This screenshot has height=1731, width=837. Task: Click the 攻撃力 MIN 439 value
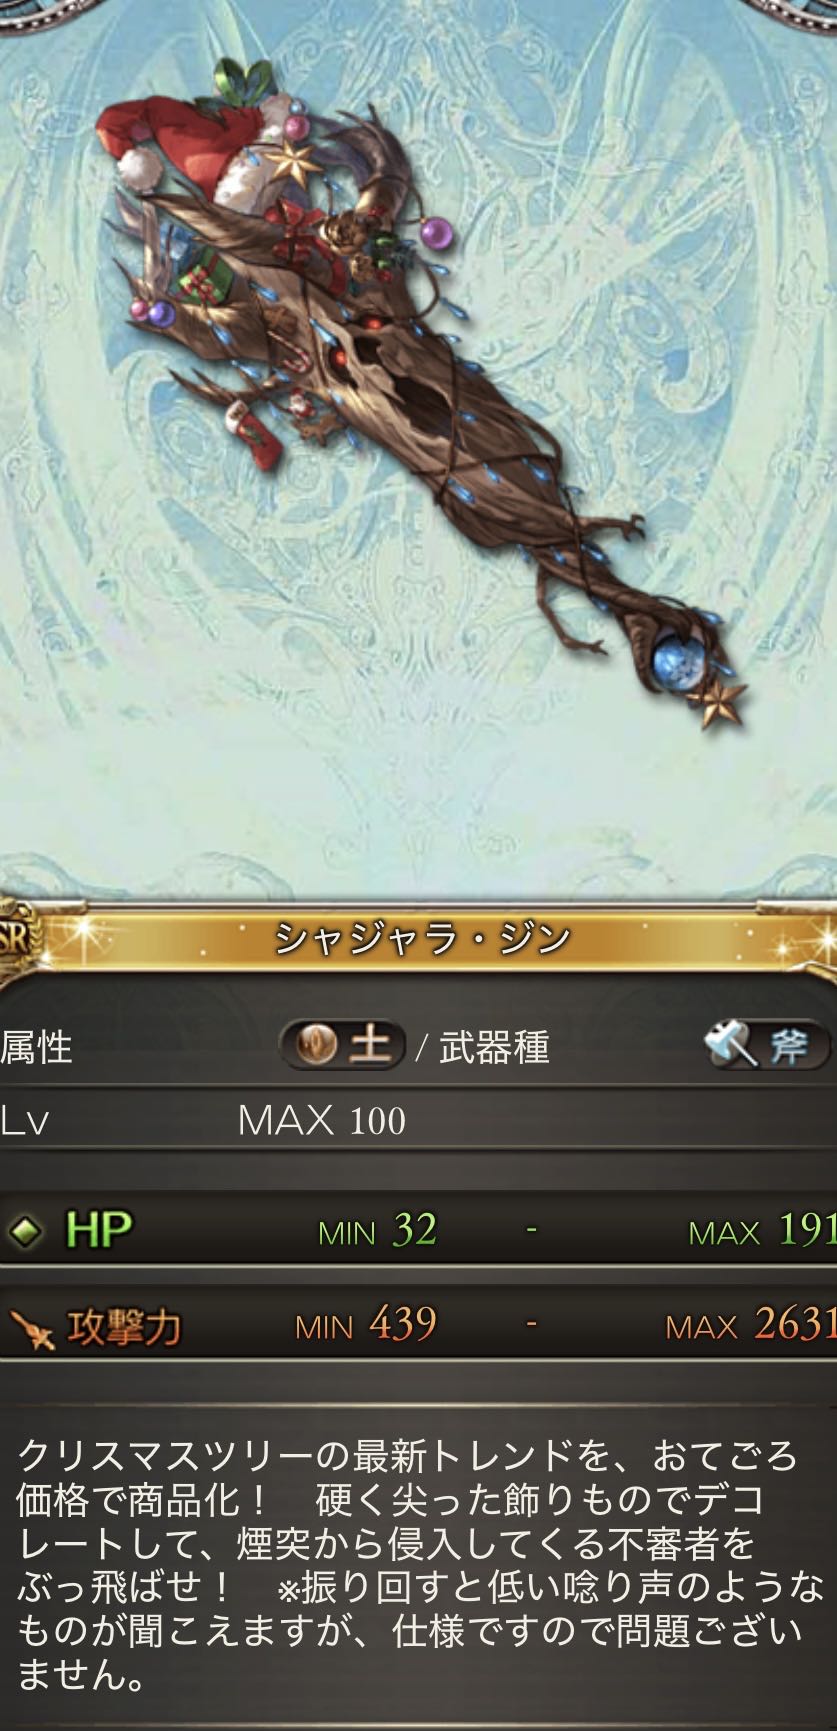pyautogui.click(x=366, y=1326)
